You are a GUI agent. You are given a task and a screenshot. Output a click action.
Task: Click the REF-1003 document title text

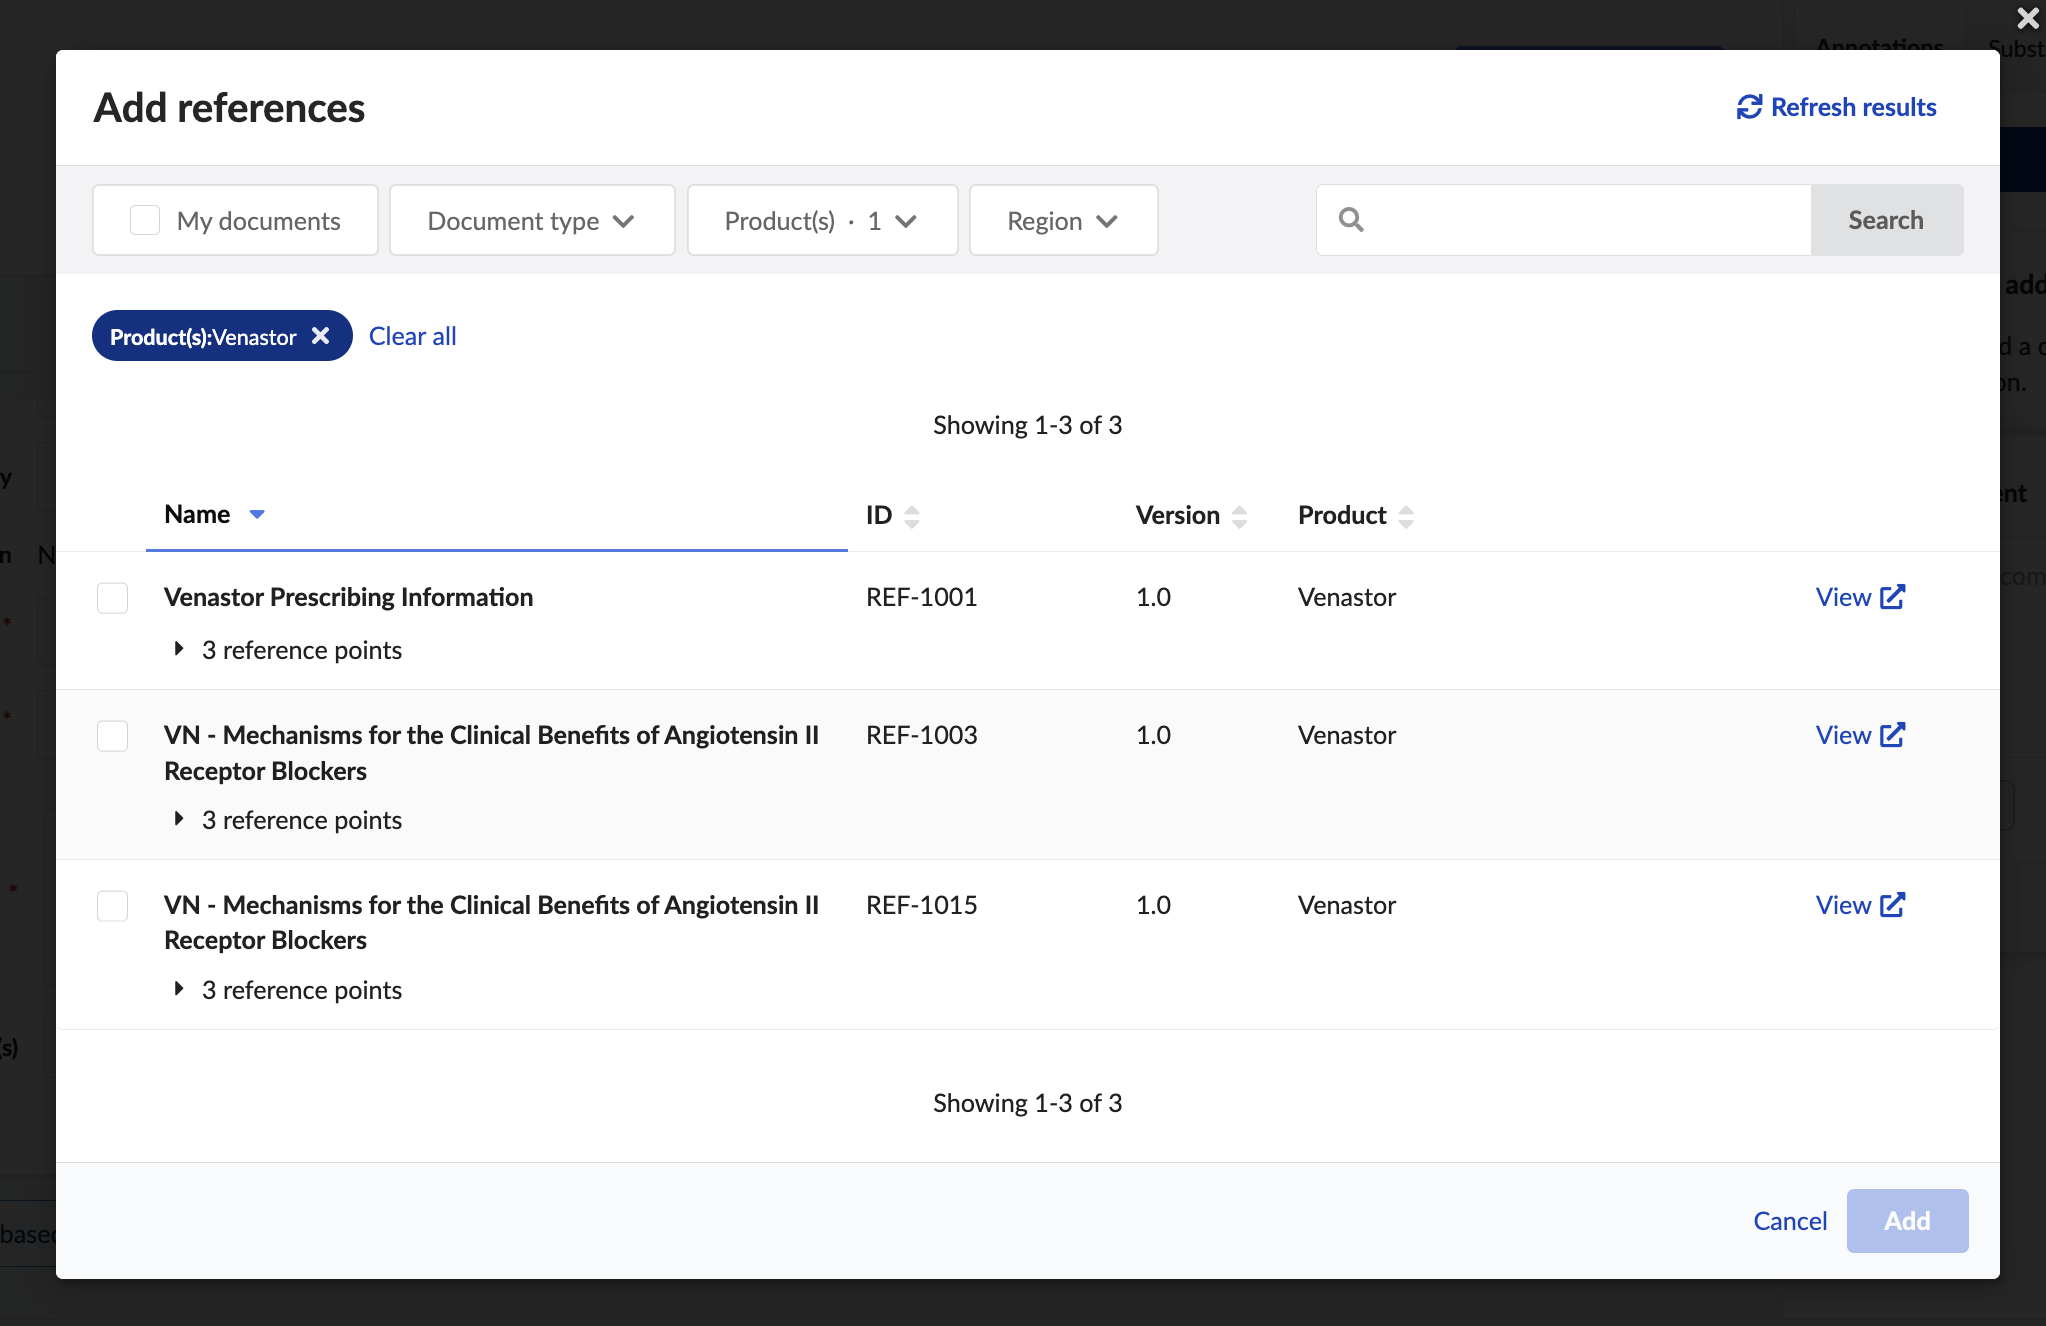[491, 753]
